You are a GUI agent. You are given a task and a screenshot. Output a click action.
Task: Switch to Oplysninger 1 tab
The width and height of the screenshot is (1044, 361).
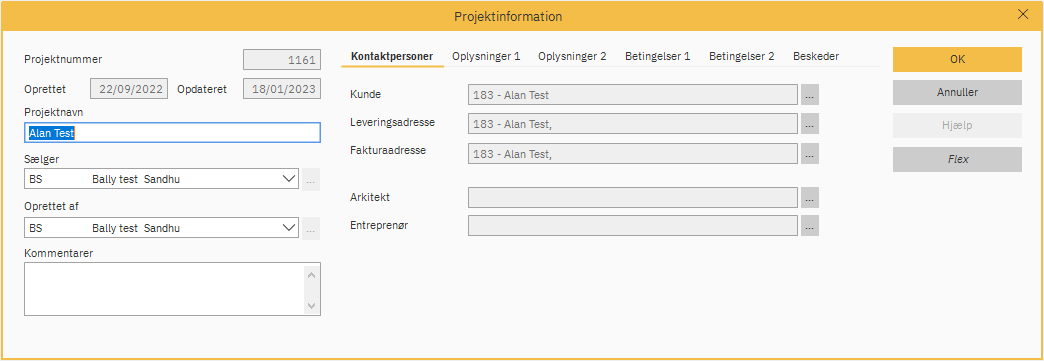pos(486,57)
